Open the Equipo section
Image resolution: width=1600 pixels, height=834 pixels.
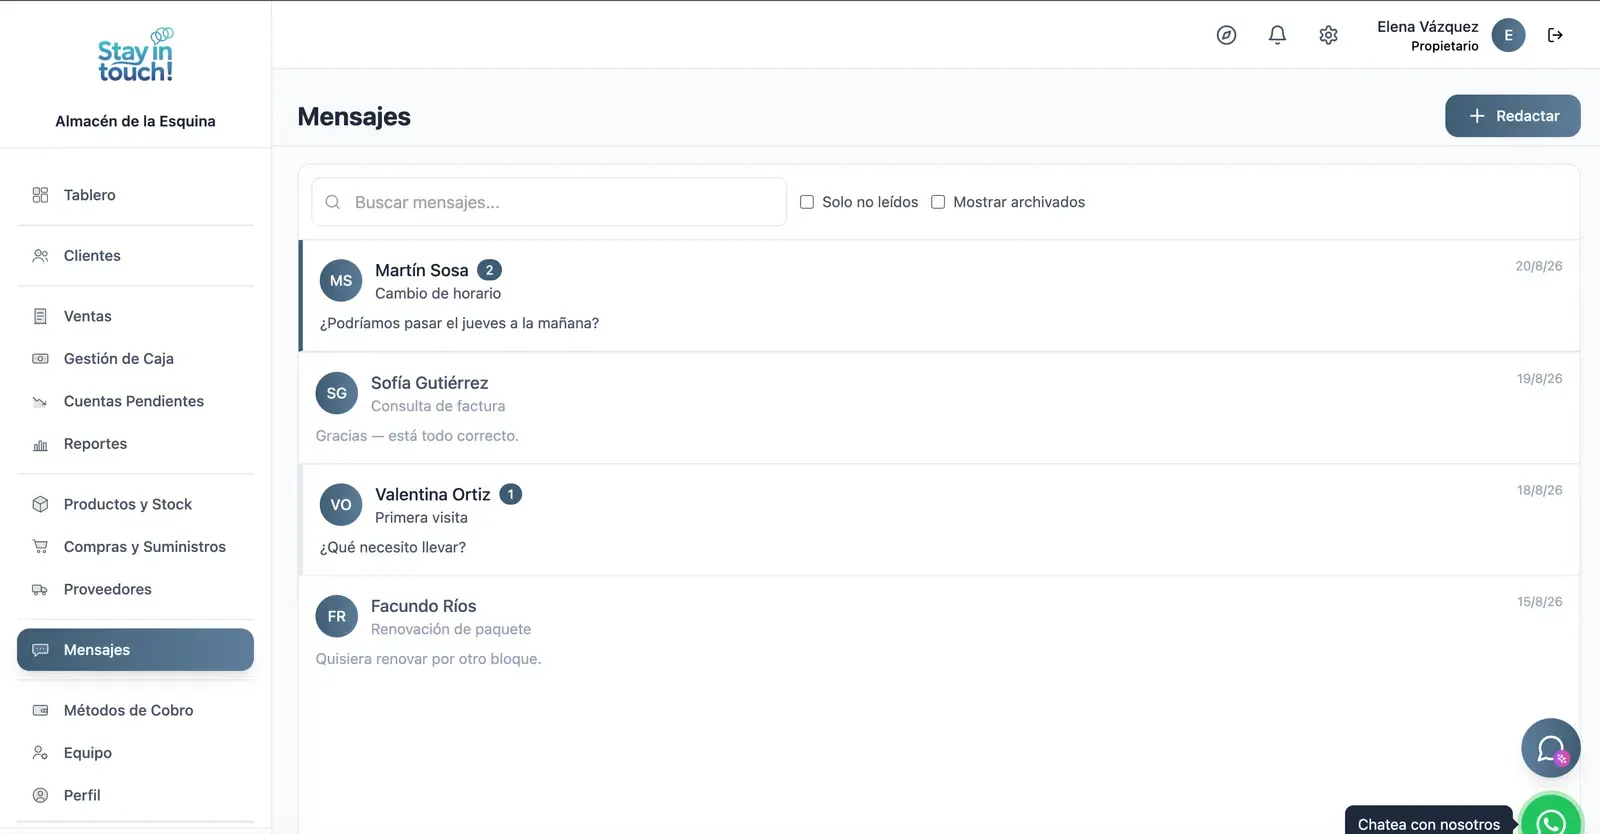[x=135, y=753]
